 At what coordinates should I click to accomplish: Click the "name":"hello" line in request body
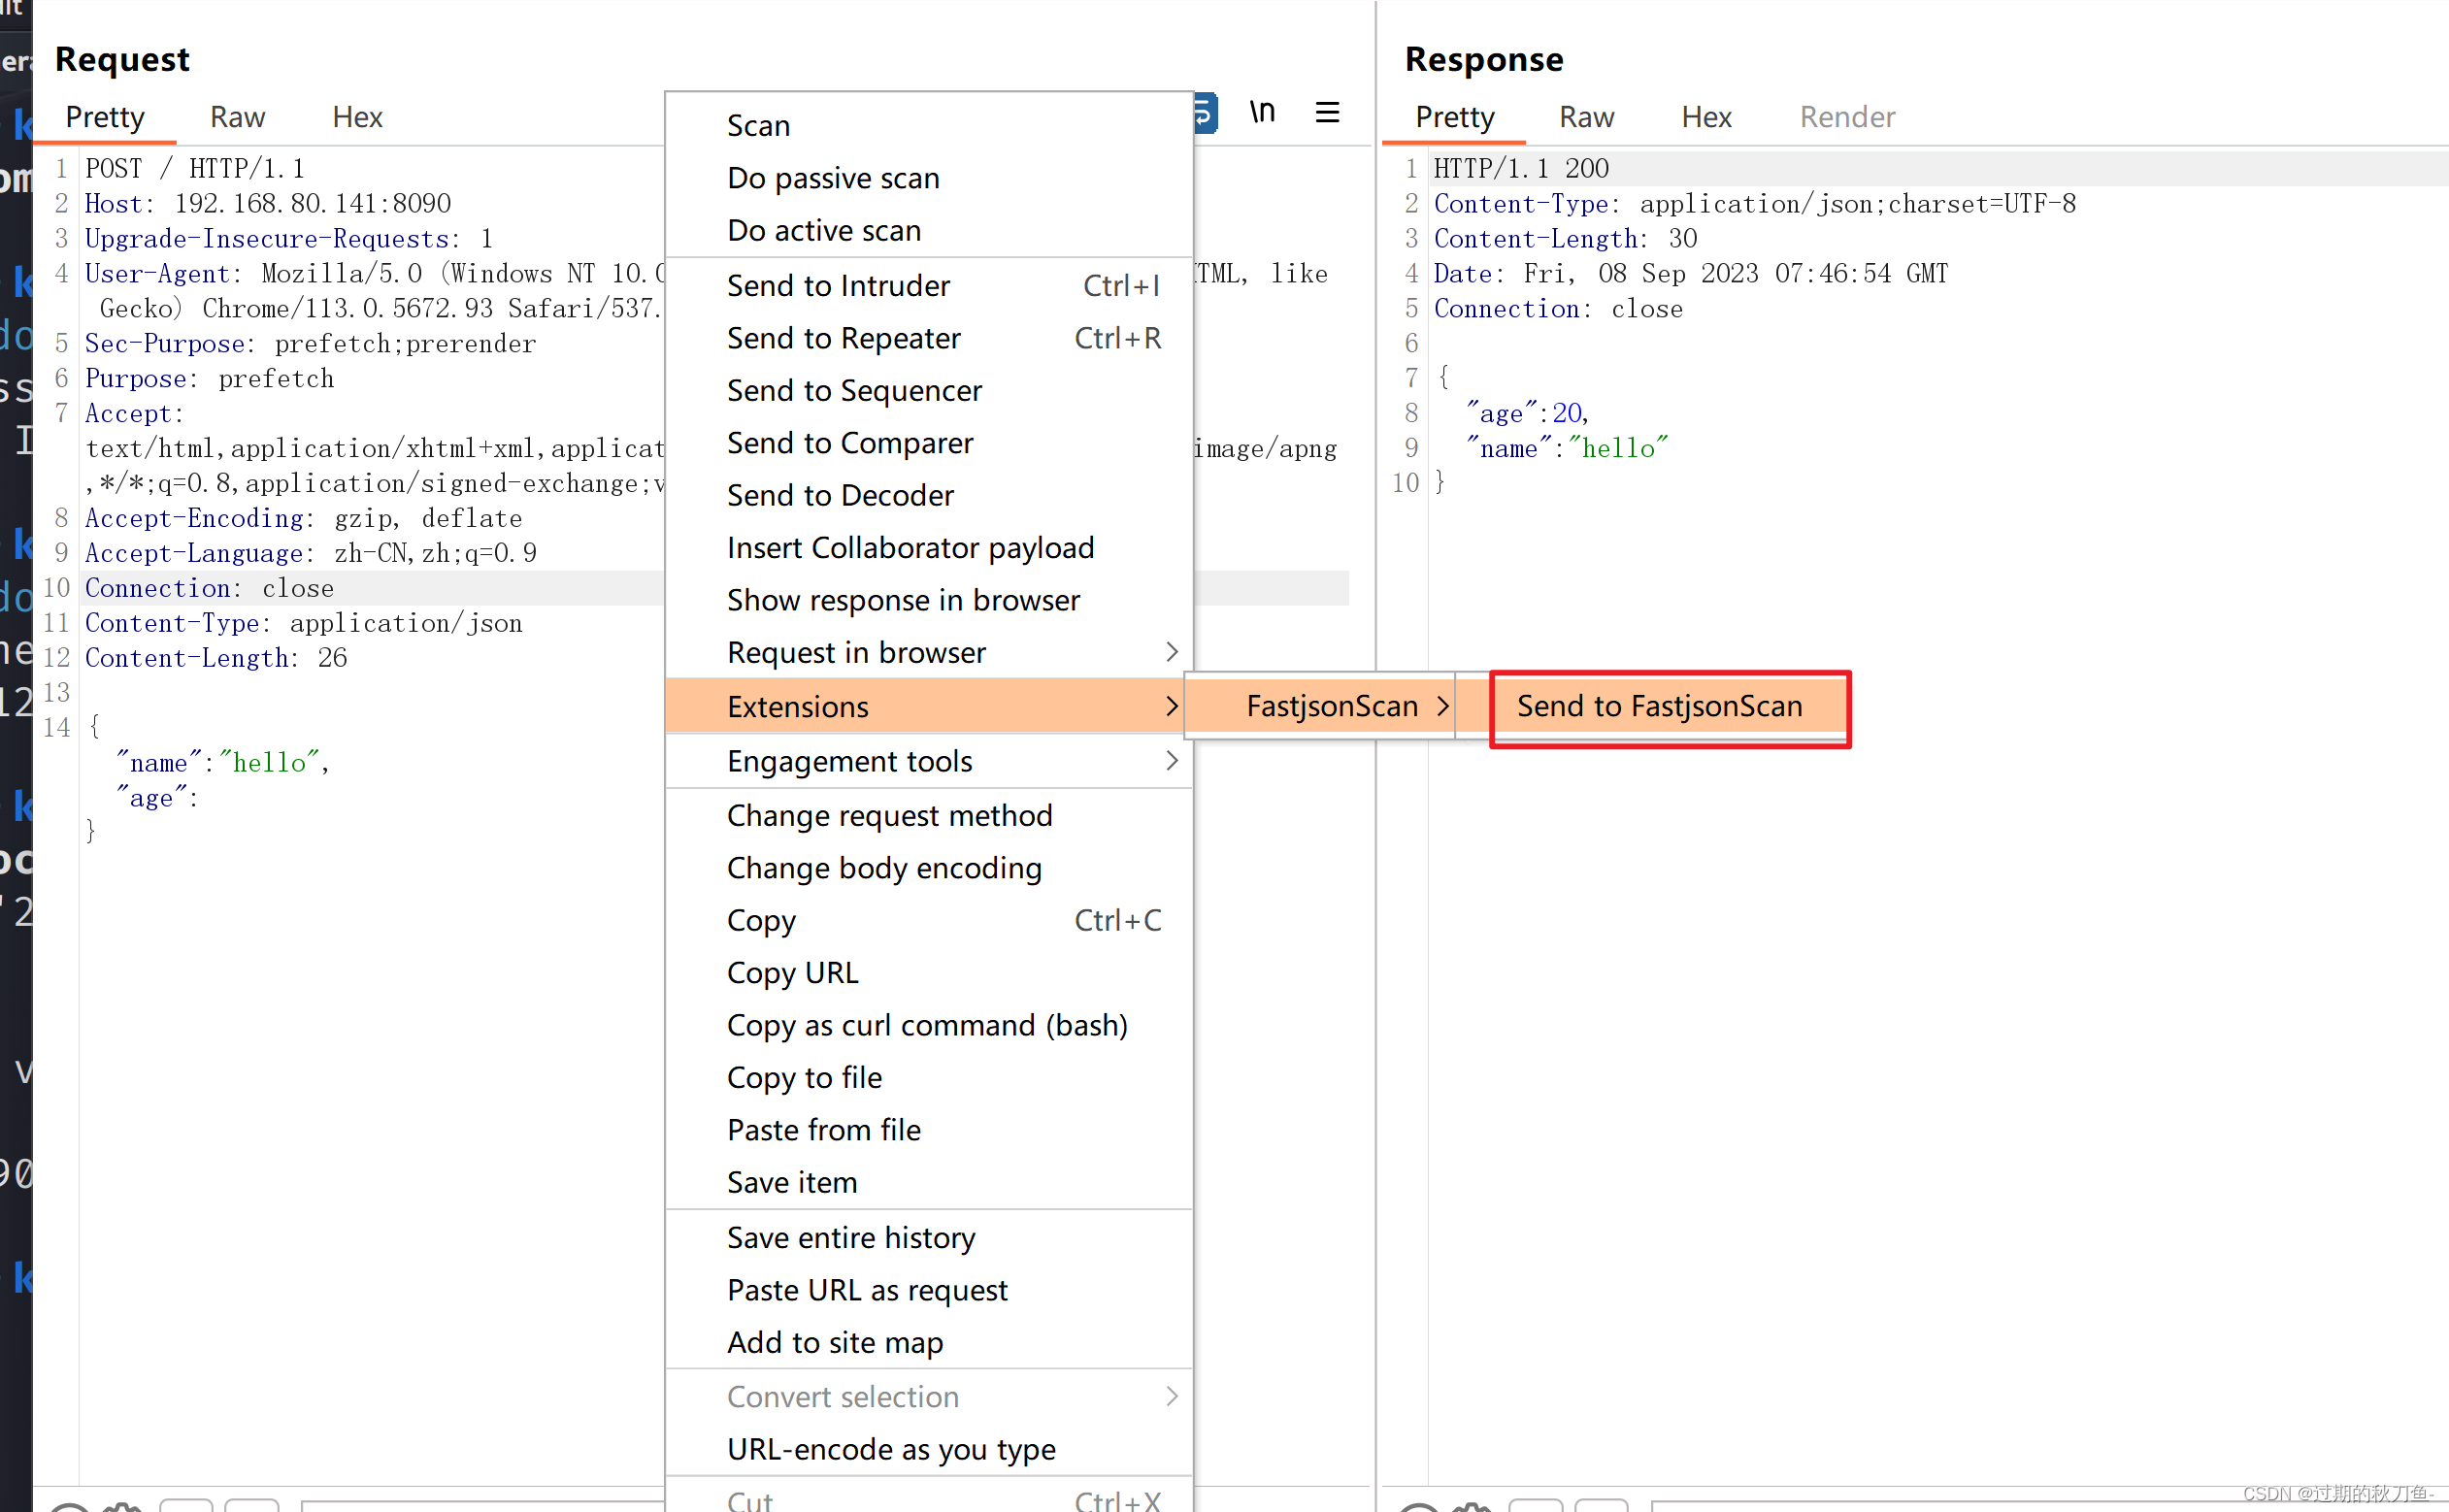[x=223, y=763]
